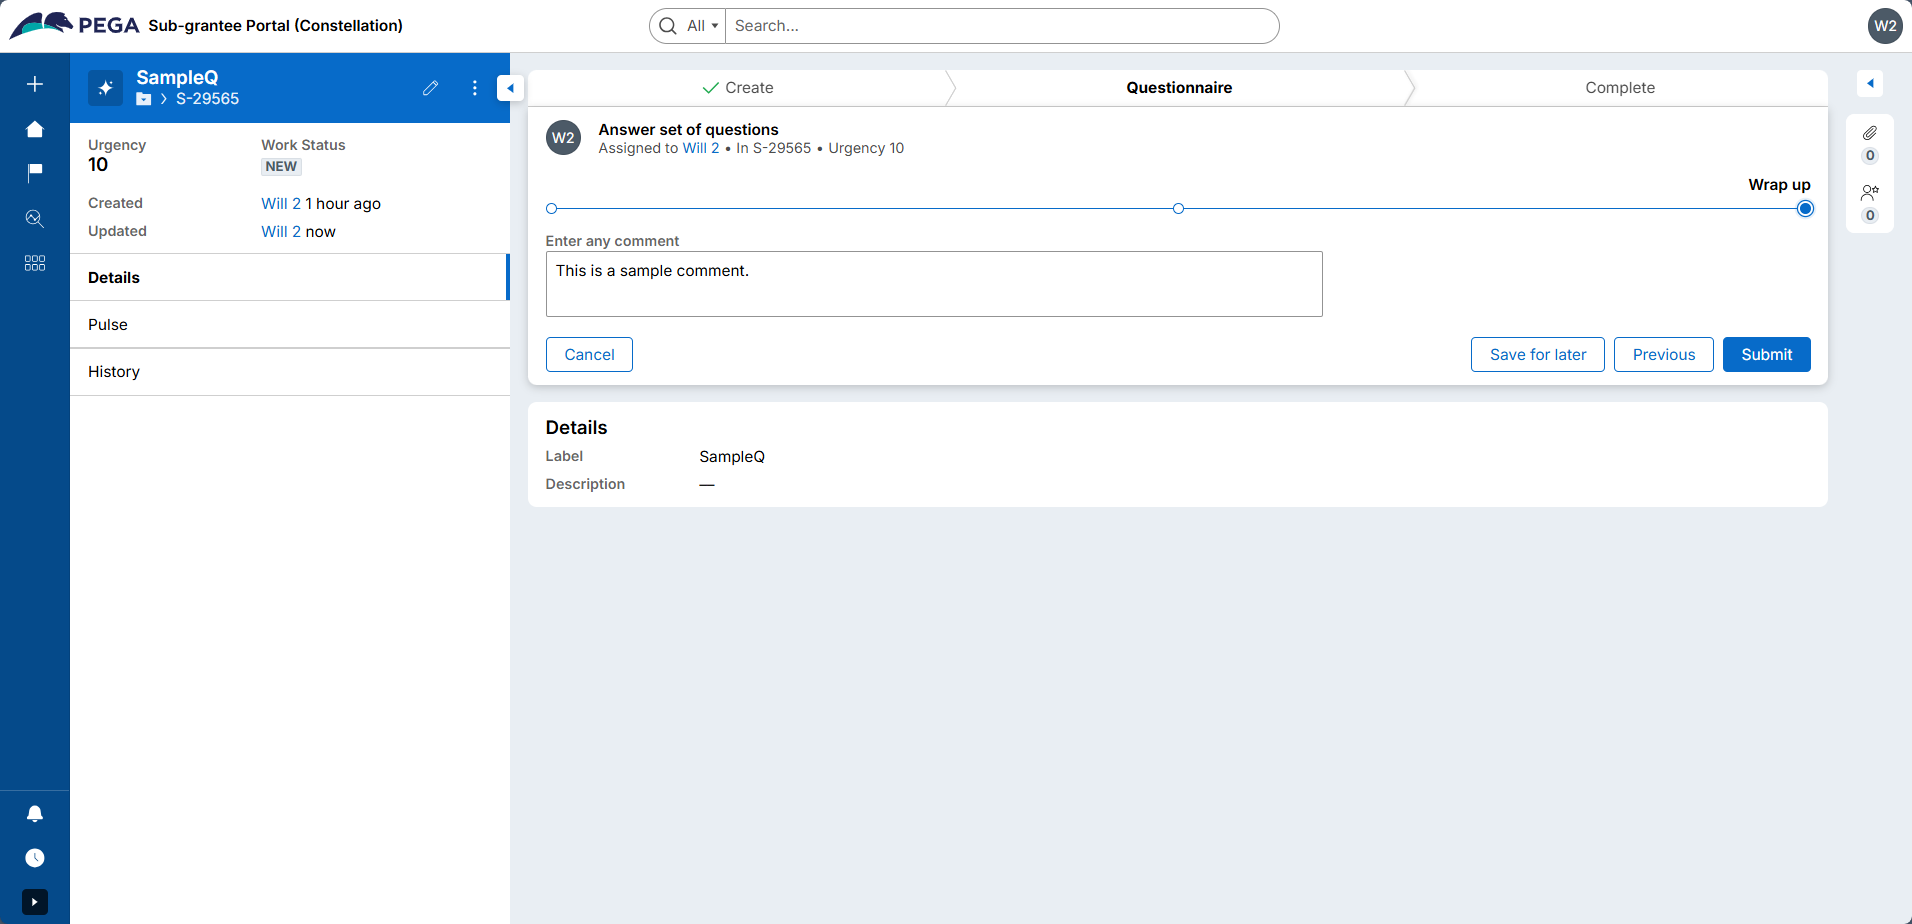Expand the right utilities panel
This screenshot has height=924, width=1912.
click(x=1869, y=84)
